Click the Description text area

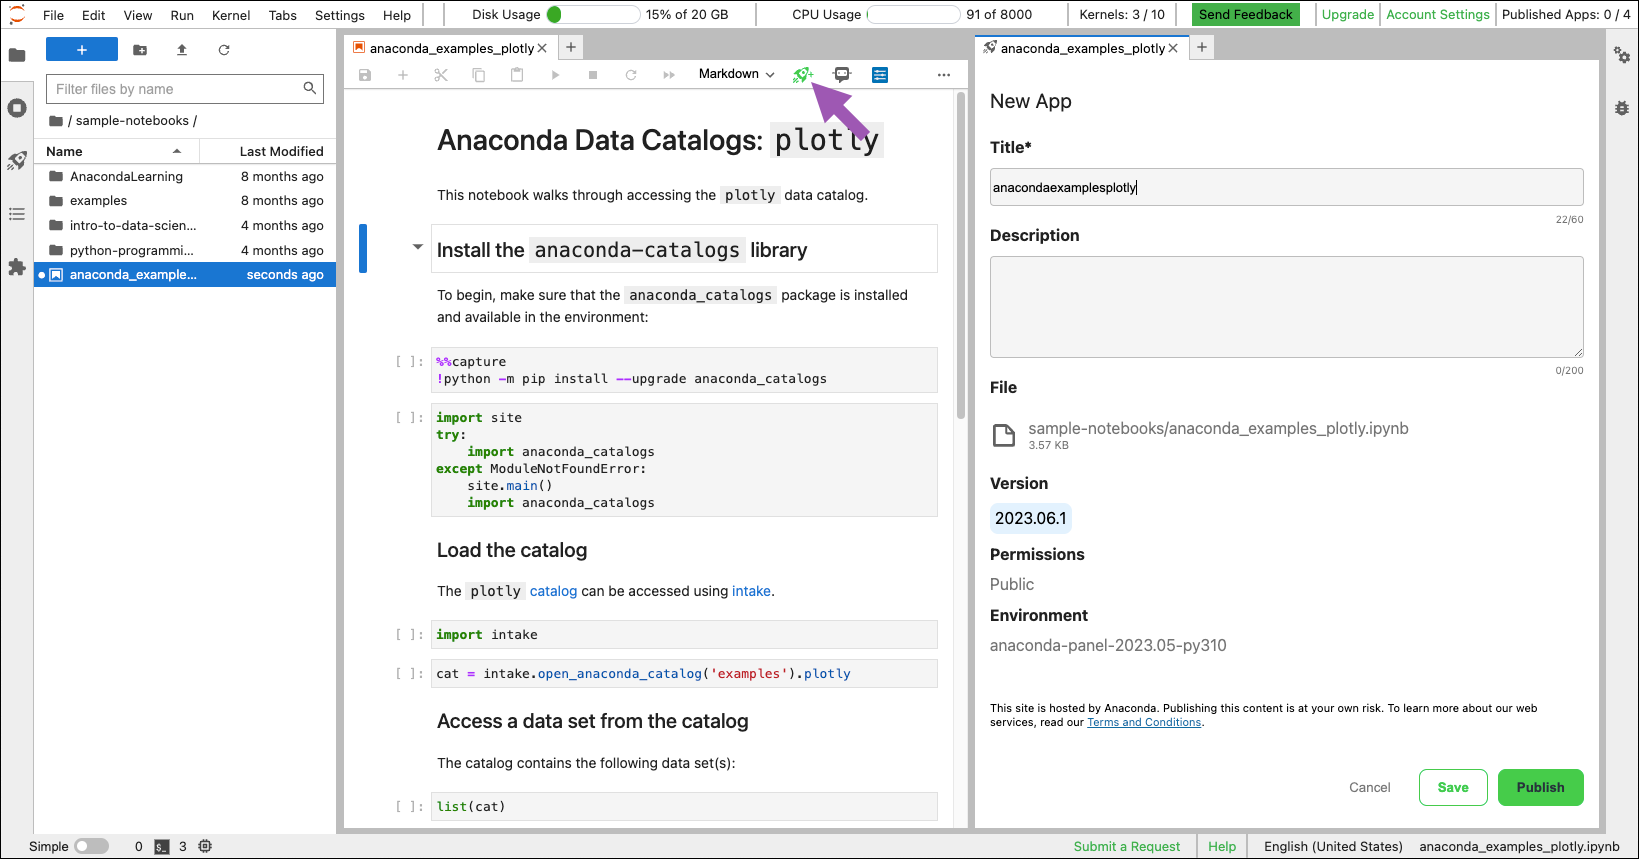coord(1286,307)
